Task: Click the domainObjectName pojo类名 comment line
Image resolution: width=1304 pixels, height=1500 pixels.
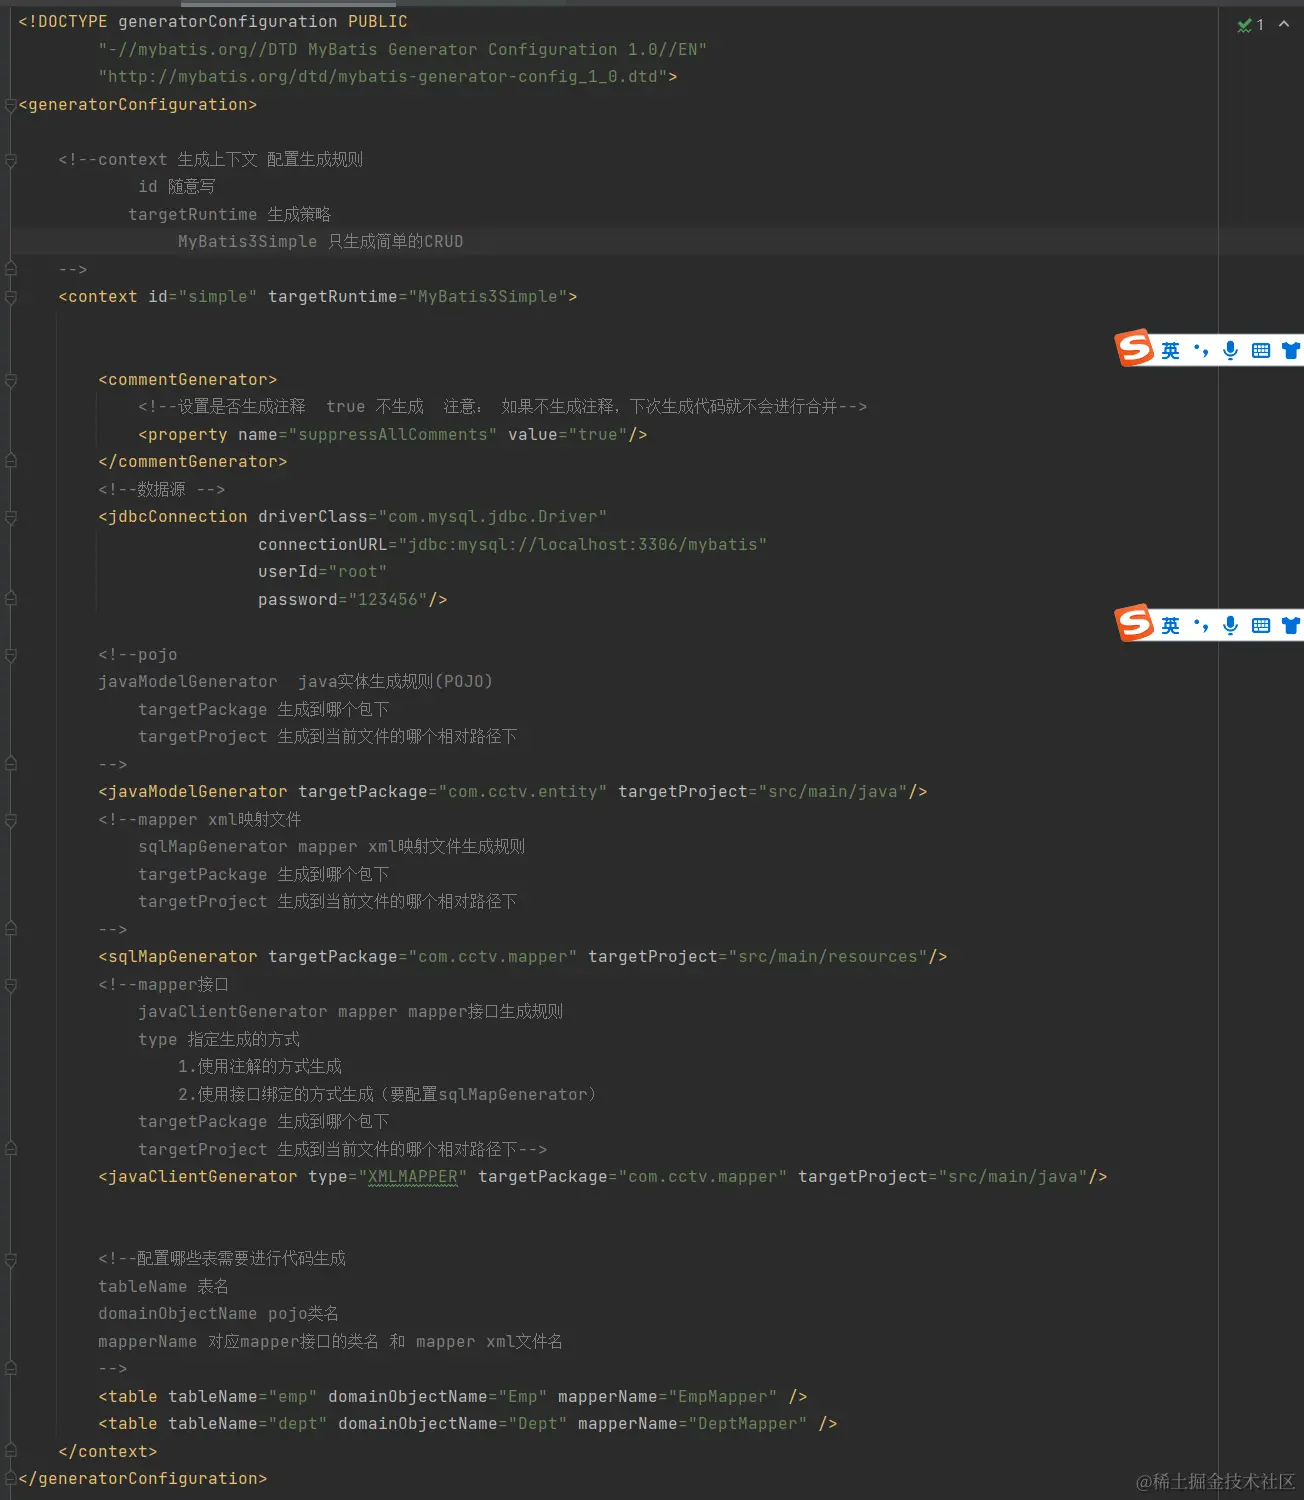Action: [x=218, y=1314]
